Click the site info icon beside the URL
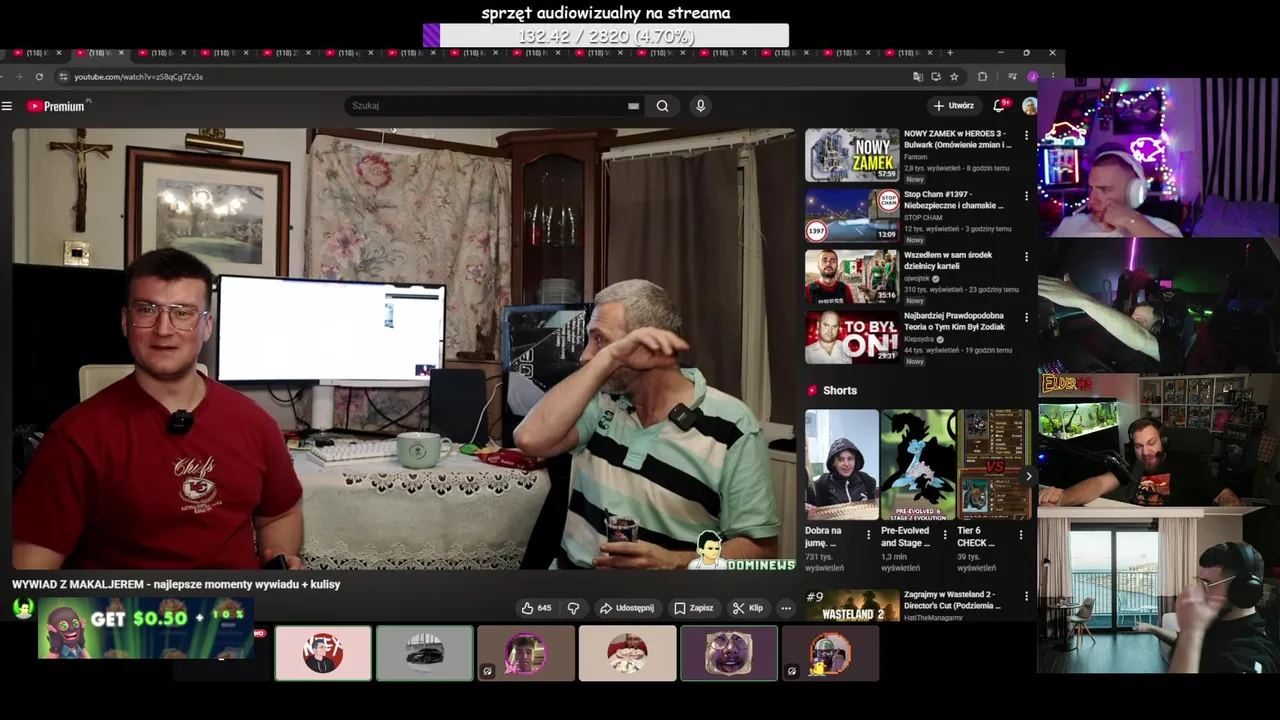This screenshot has width=1280, height=720. pyautogui.click(x=63, y=77)
